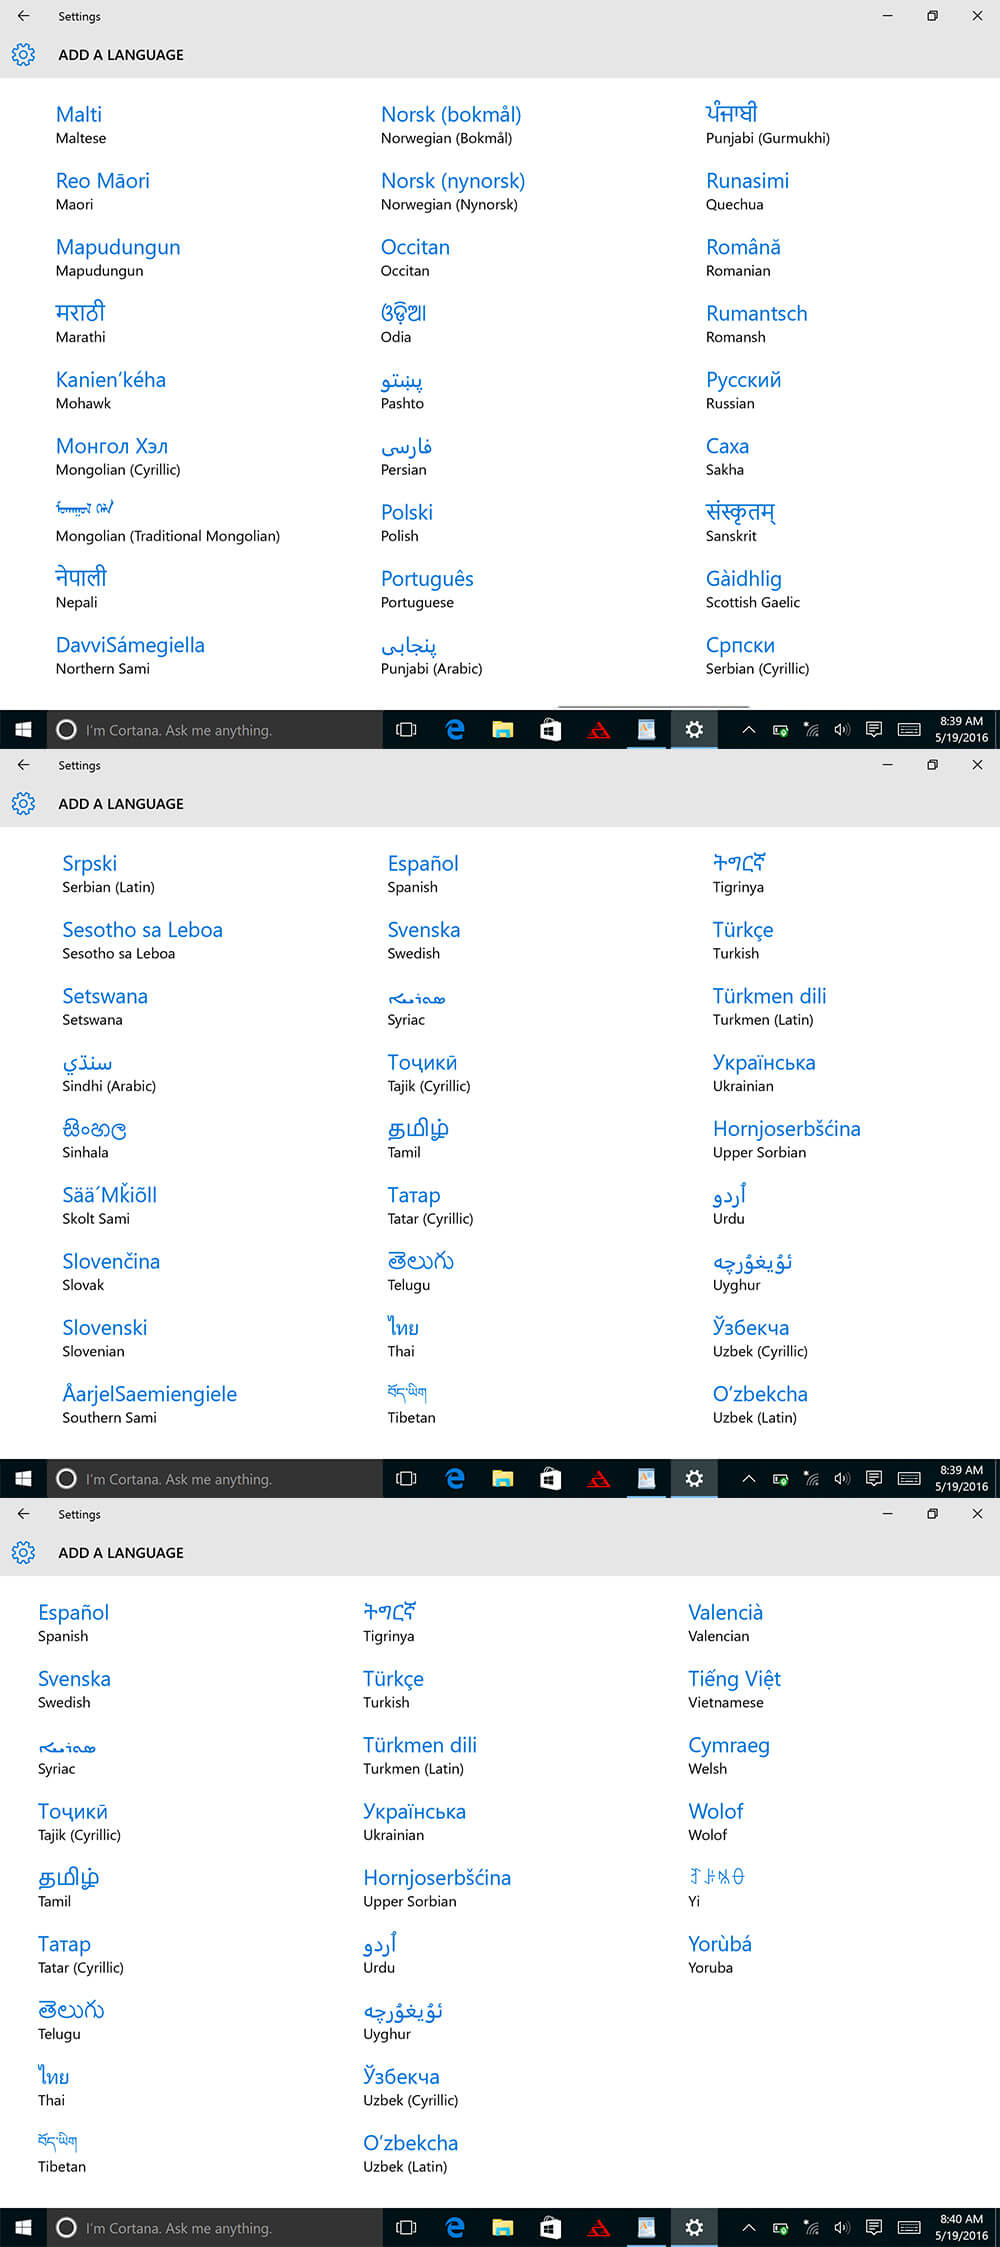
Task: Add the Română (Romanian) language
Action: (743, 257)
